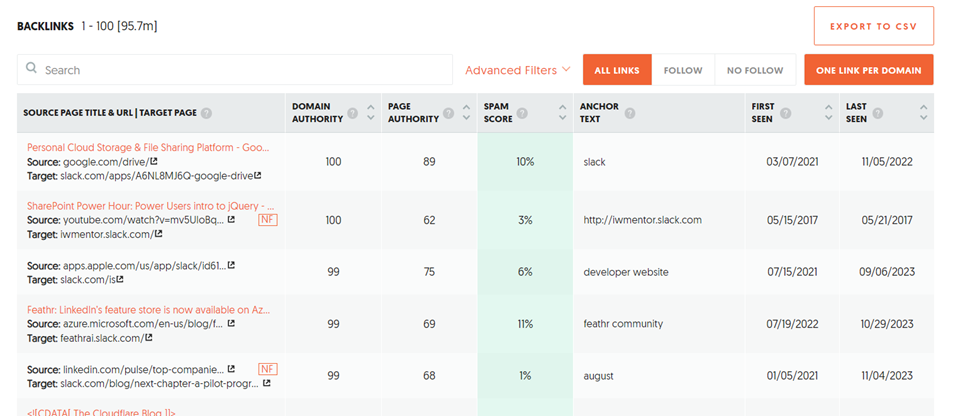Click the Domain Authority help icon

point(352,113)
